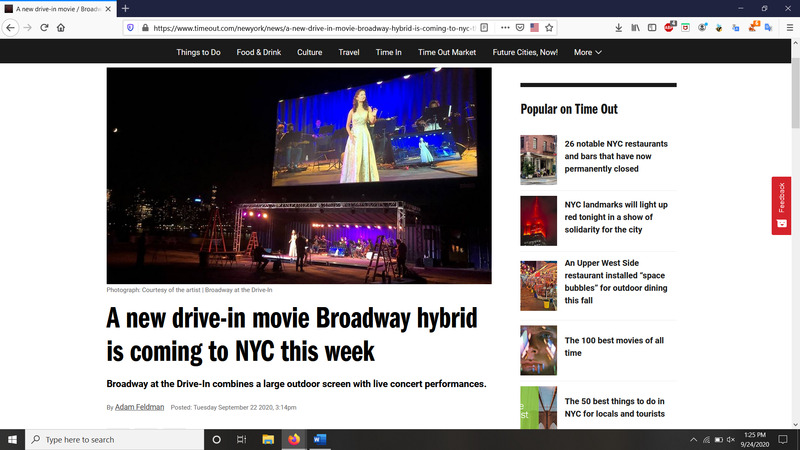This screenshot has height=450, width=800.
Task: Expand the More navigation dropdown
Action: 587,52
